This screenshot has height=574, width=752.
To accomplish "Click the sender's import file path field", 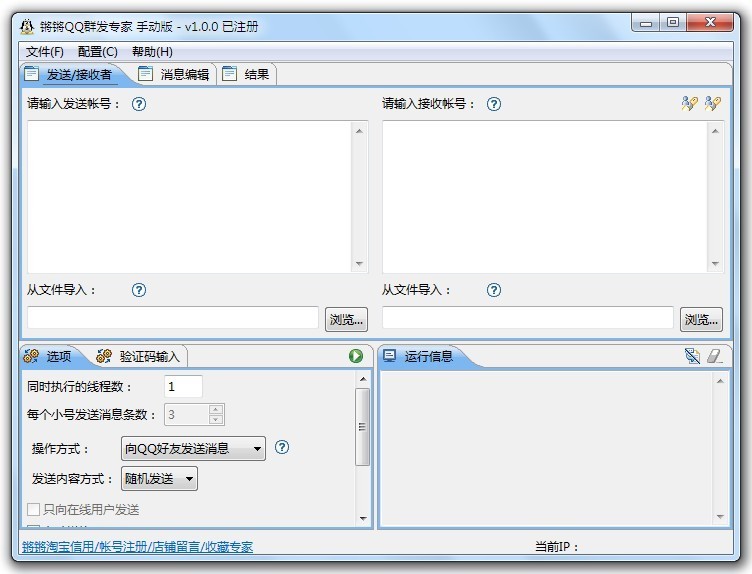I will pos(173,318).
